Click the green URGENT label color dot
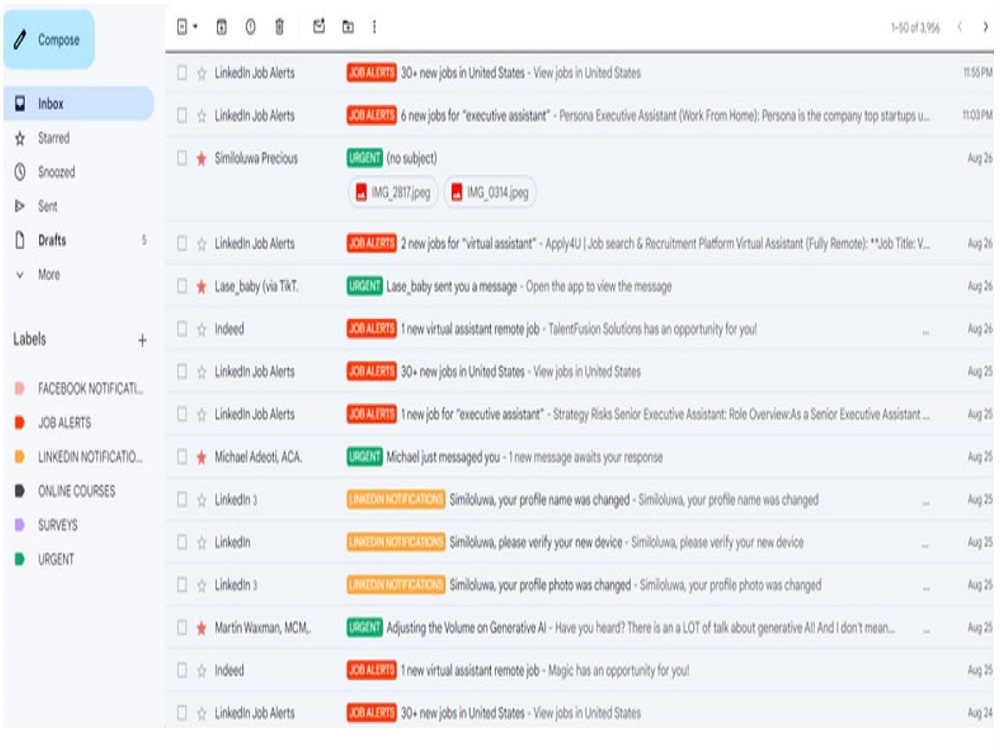Screen dimensions: 1000x750 (19, 559)
